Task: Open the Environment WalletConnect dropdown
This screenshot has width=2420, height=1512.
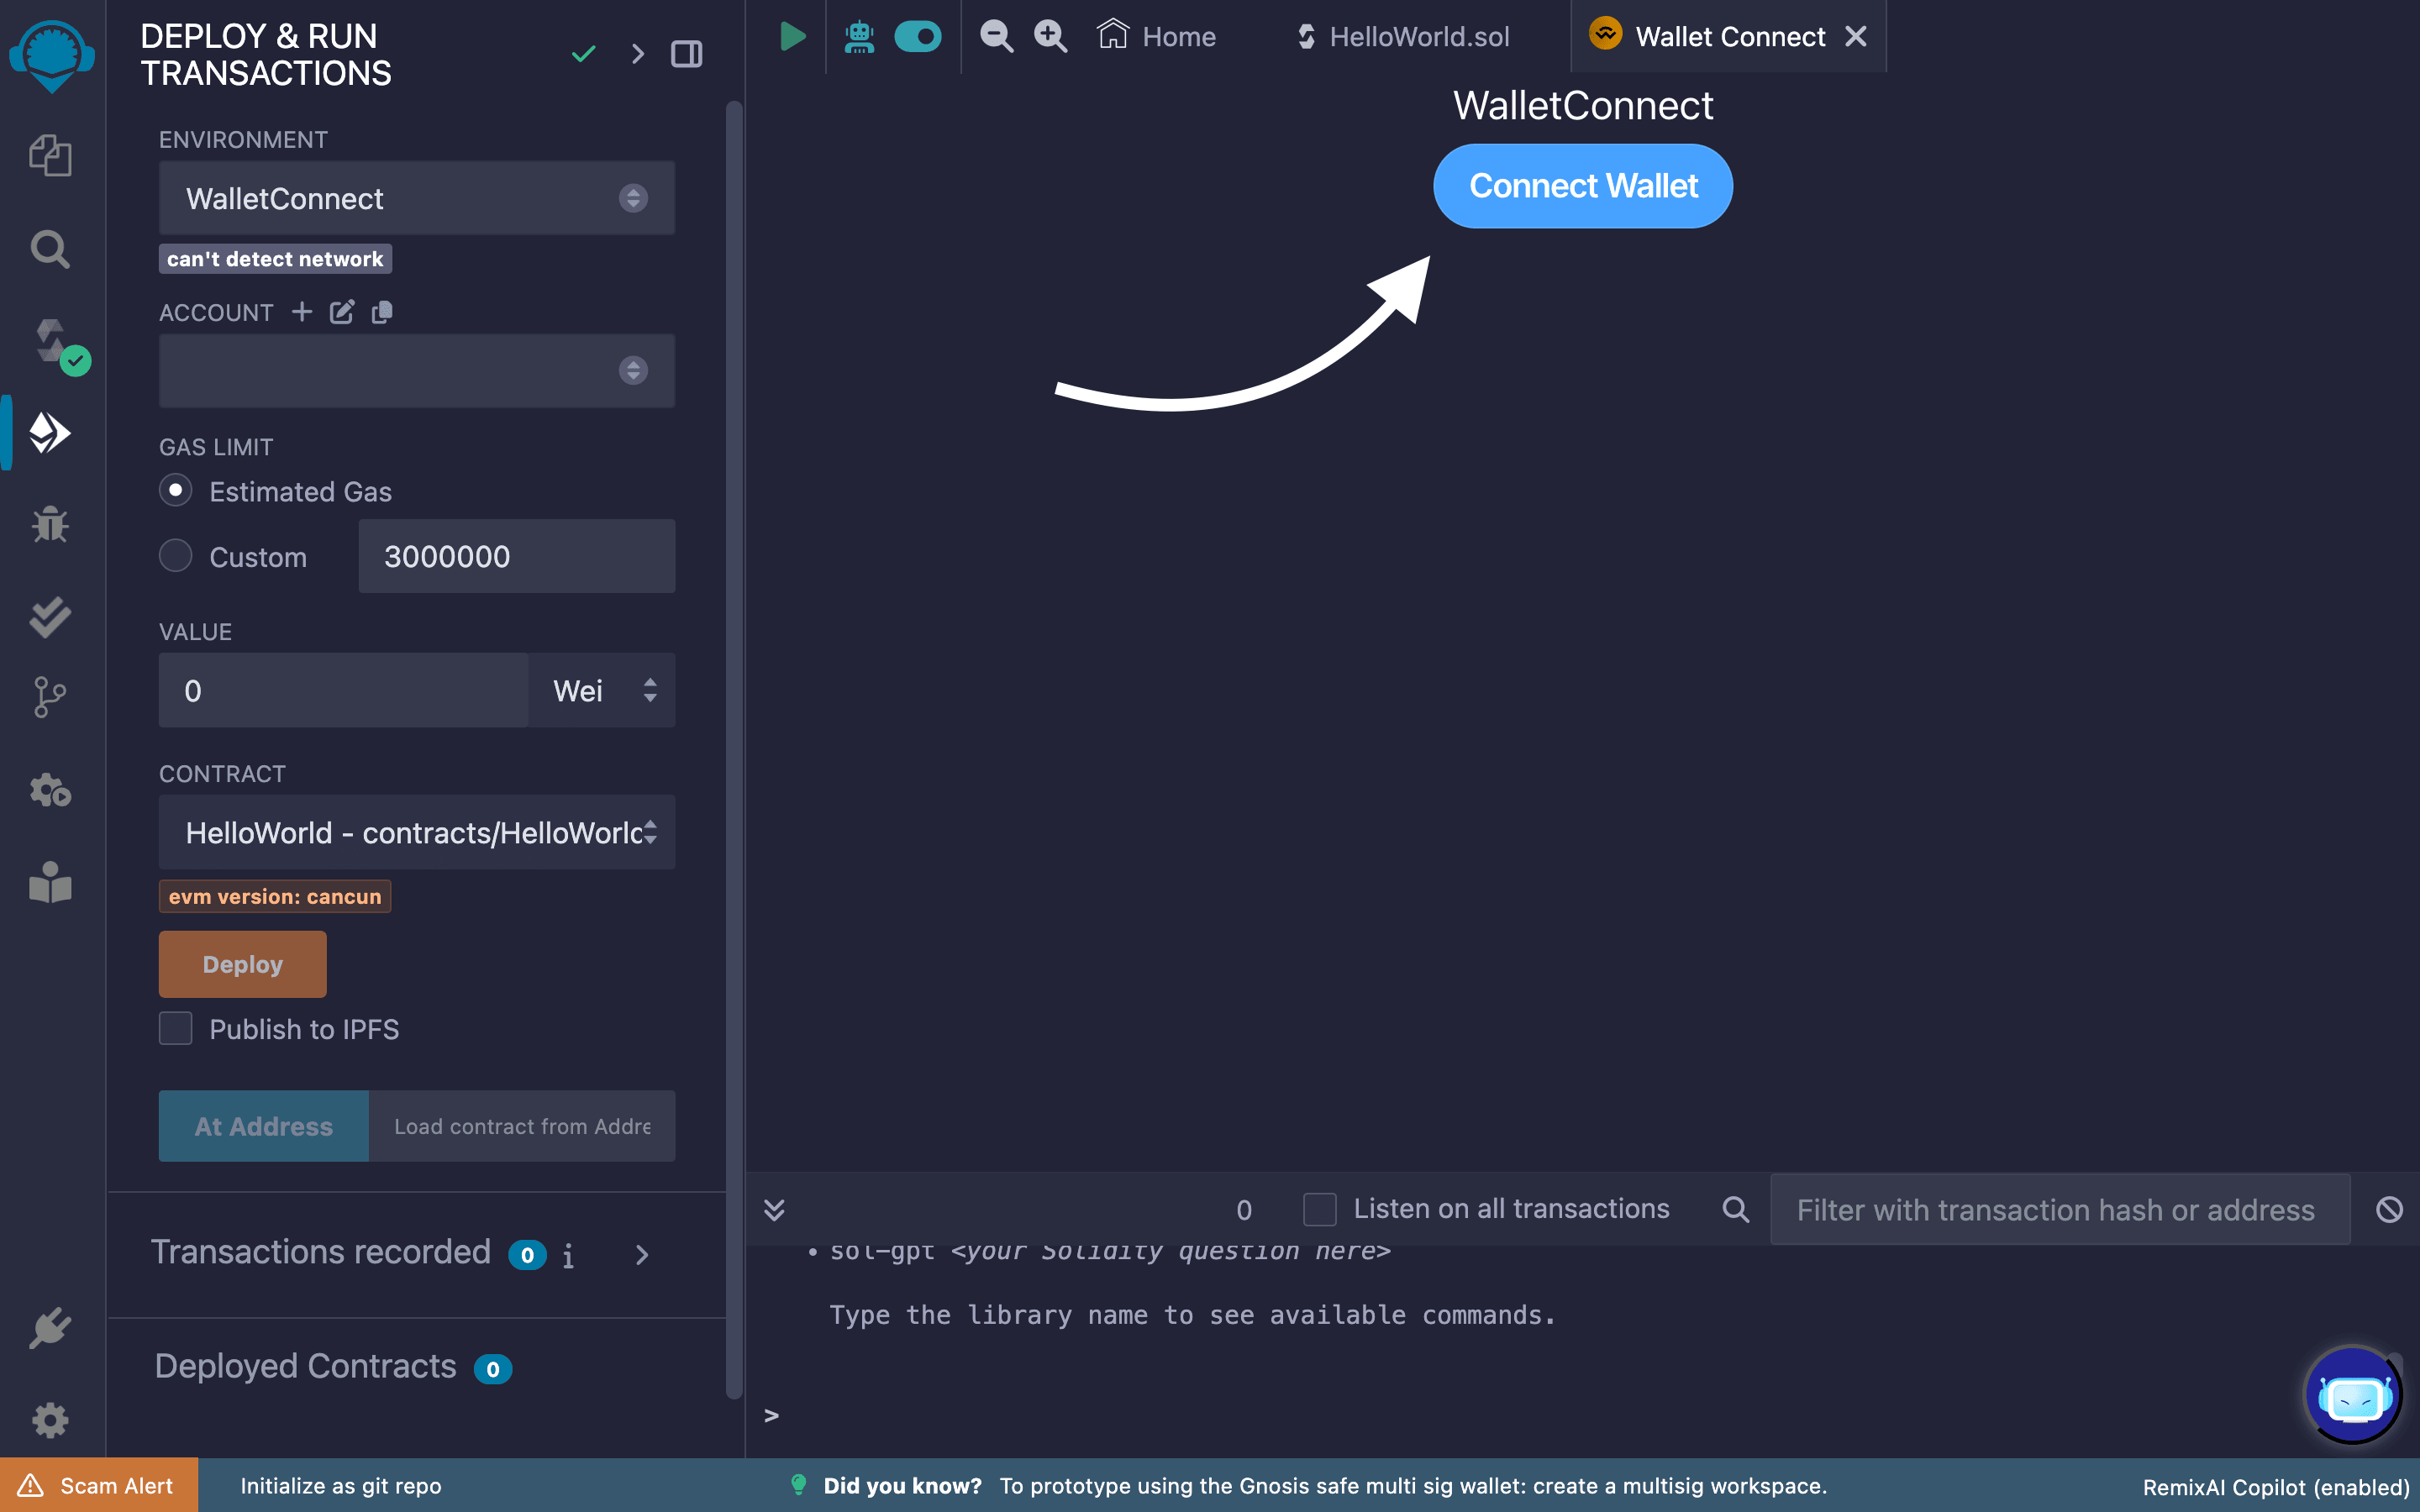Action: pyautogui.click(x=416, y=198)
